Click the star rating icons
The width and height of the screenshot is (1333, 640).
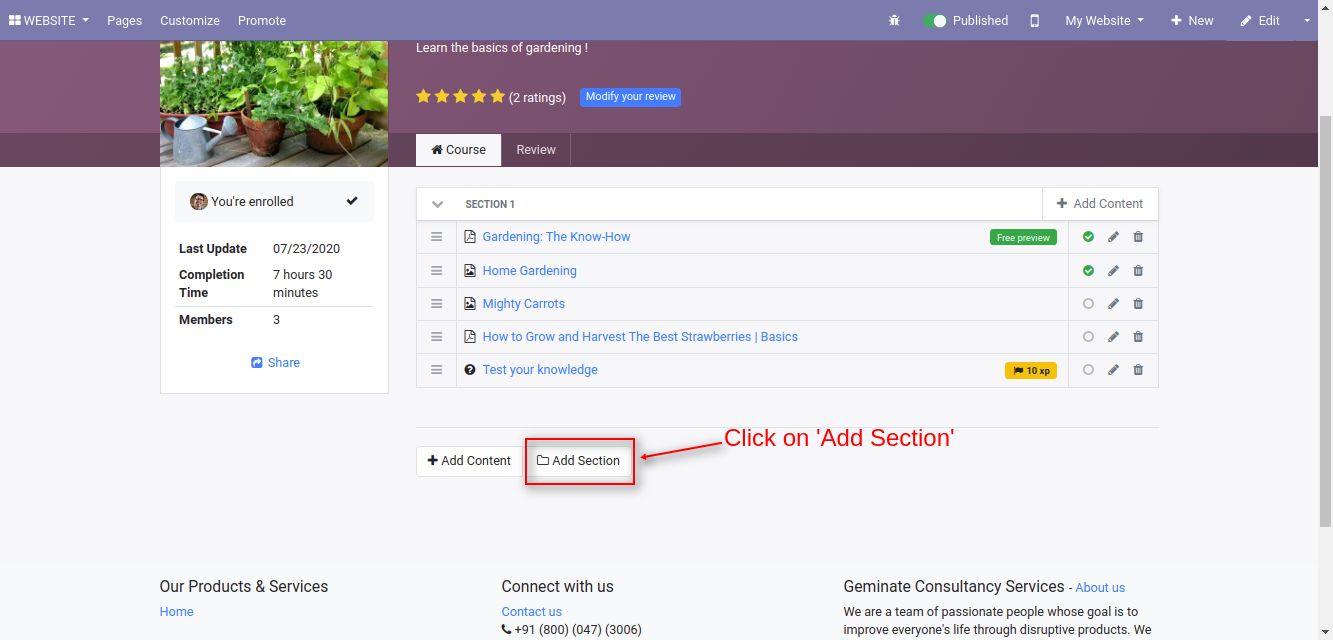point(460,97)
